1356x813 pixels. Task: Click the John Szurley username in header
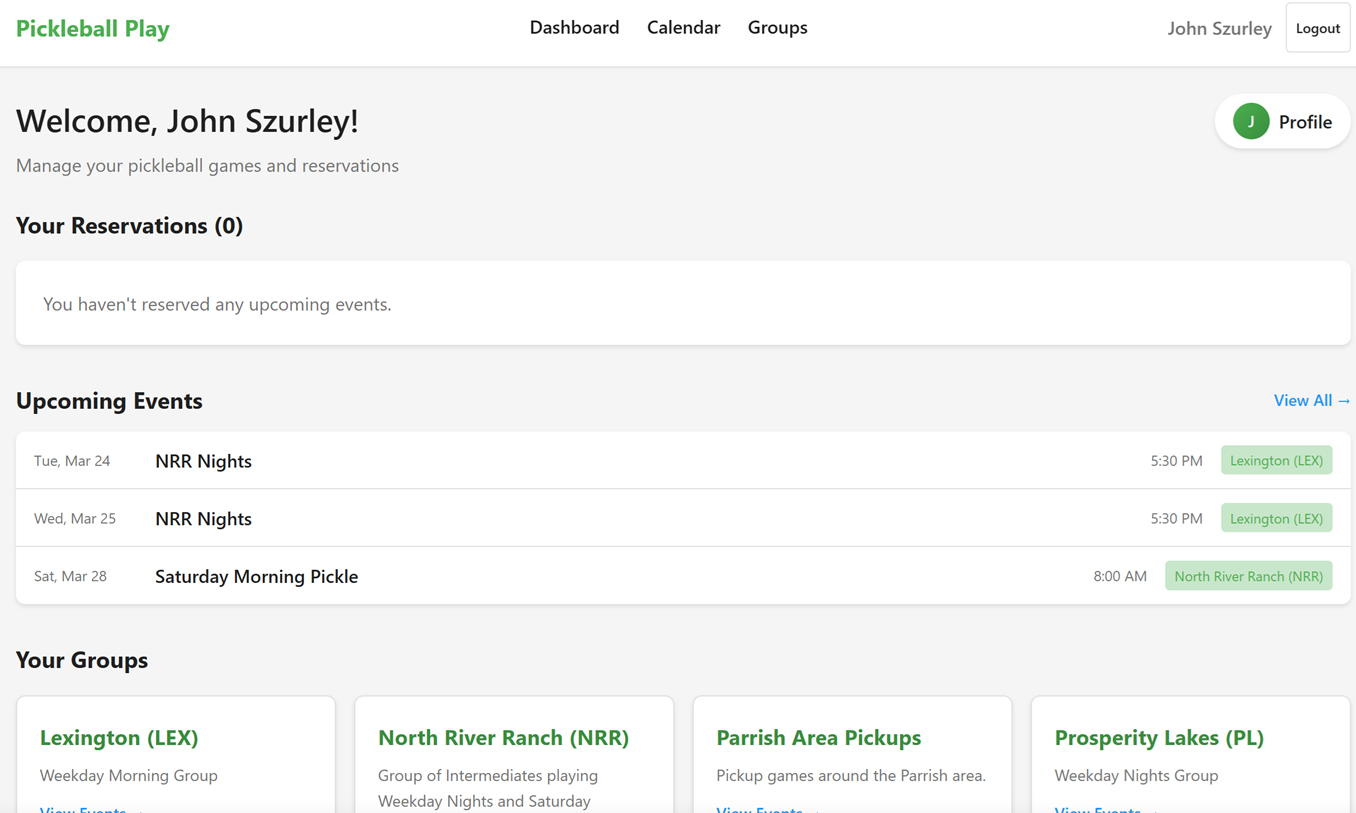click(1219, 29)
